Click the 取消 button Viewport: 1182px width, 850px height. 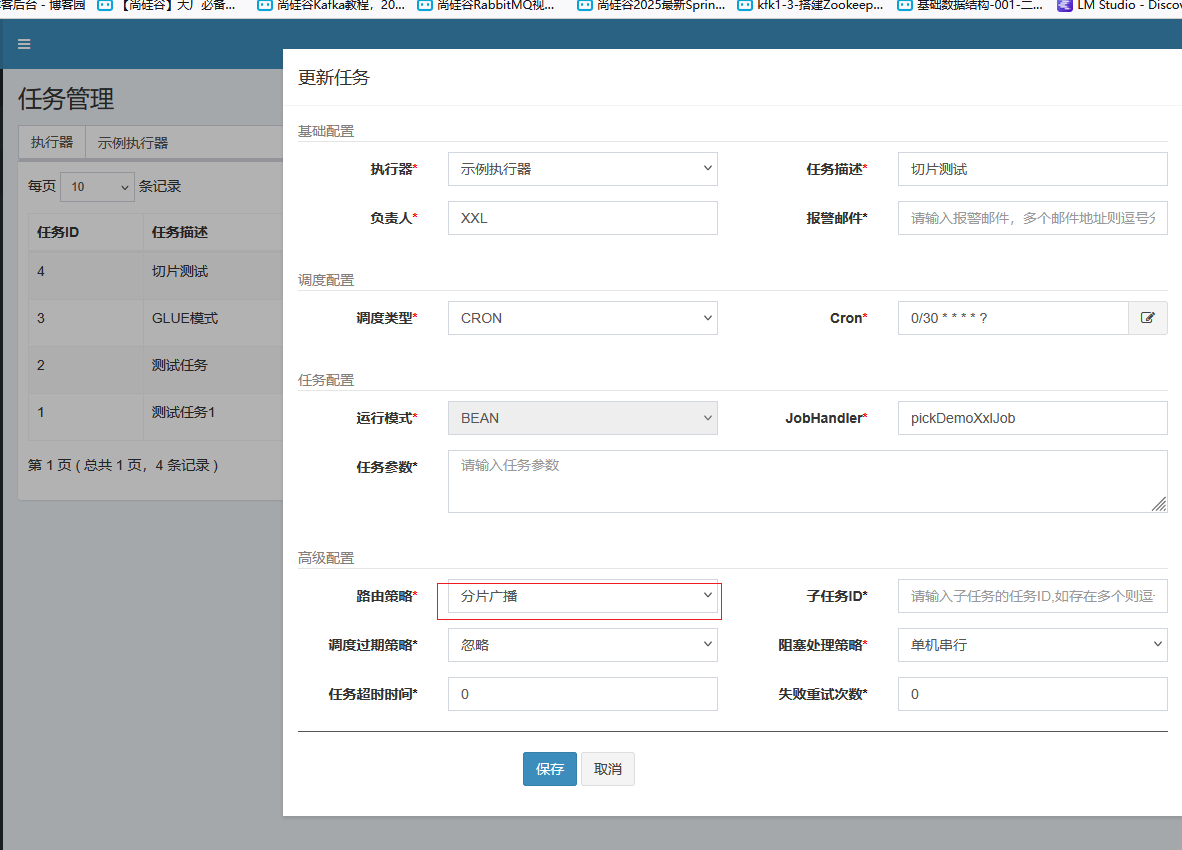(x=608, y=769)
